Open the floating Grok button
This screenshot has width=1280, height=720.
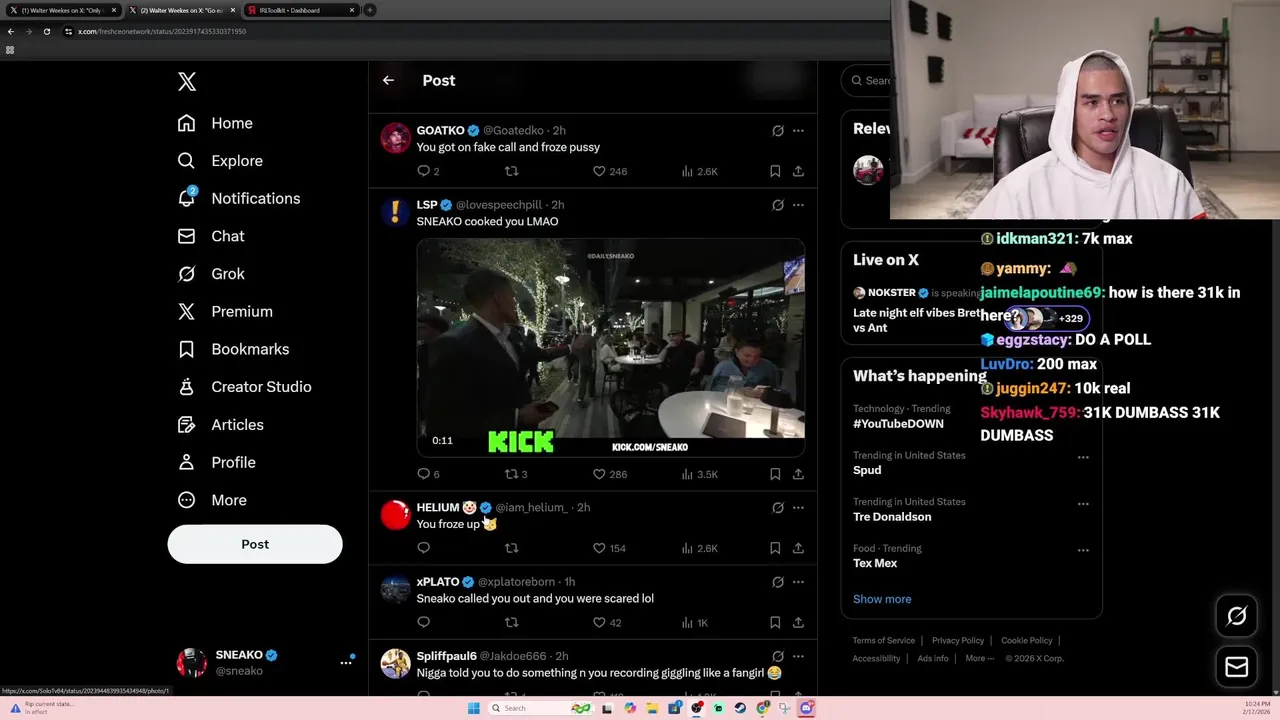(x=1236, y=616)
